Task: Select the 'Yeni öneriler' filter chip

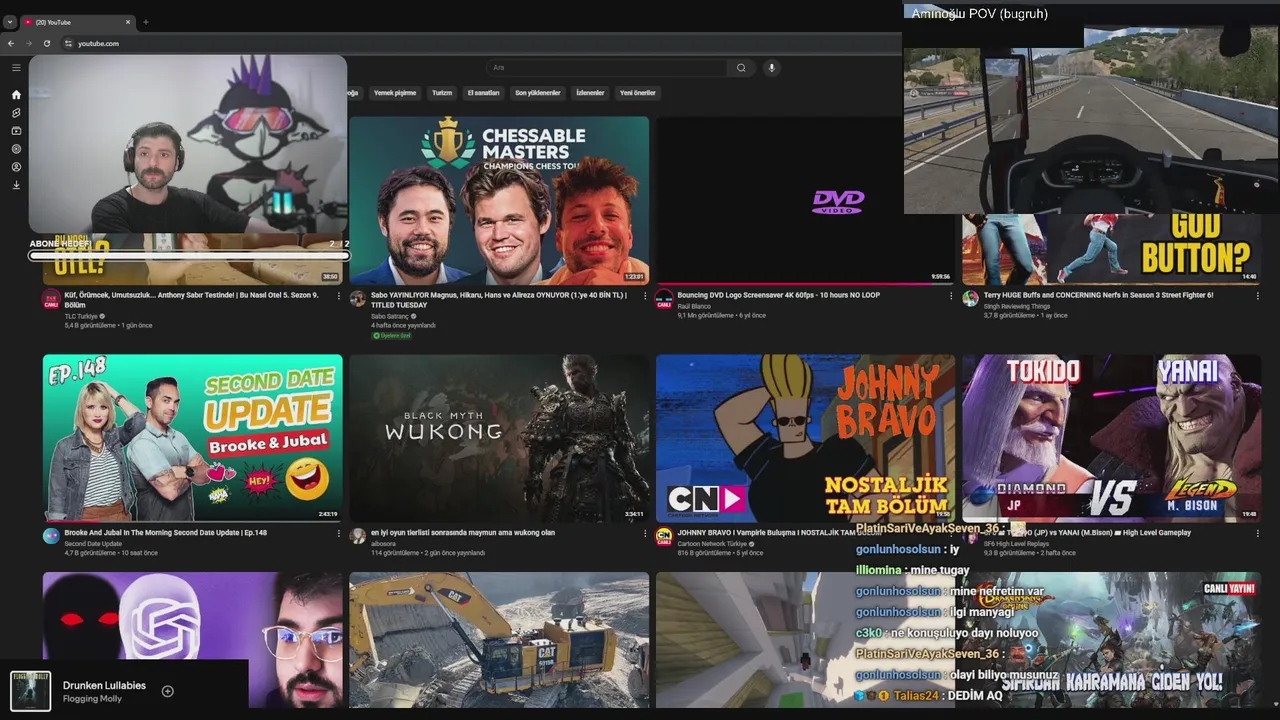Action: [638, 93]
